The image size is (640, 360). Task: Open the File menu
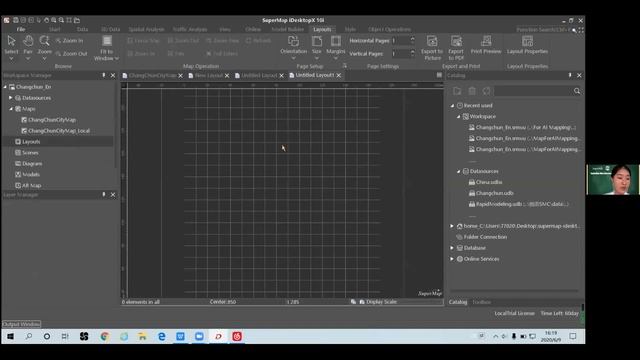point(21,29)
